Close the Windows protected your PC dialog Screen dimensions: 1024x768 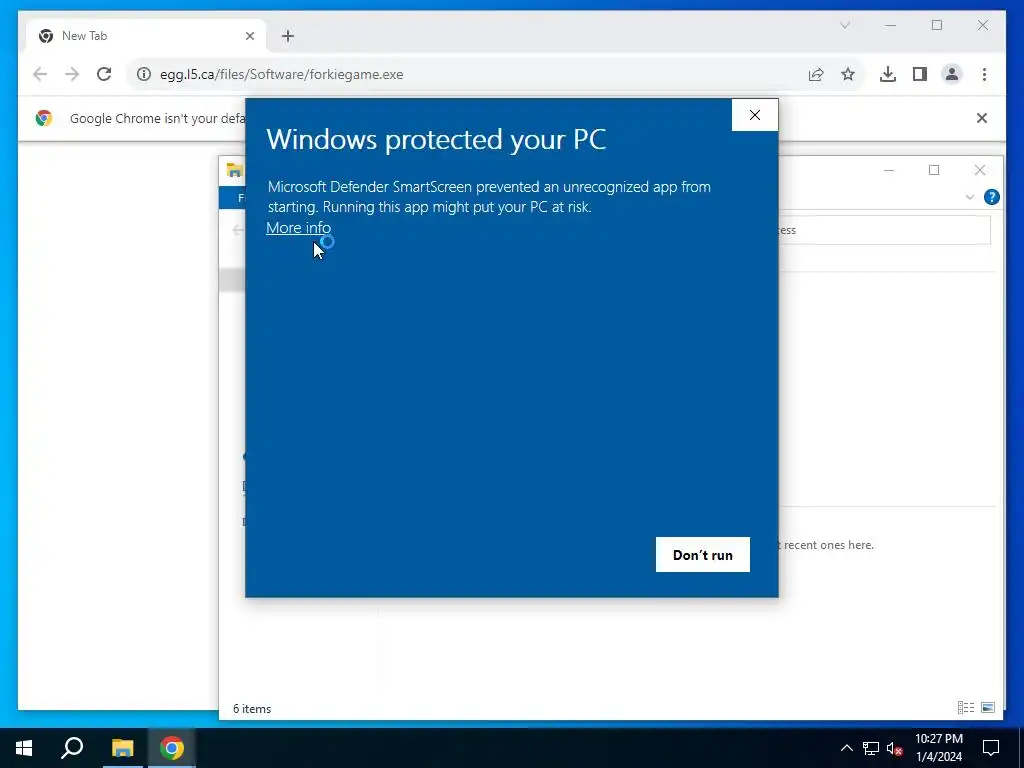click(x=754, y=115)
